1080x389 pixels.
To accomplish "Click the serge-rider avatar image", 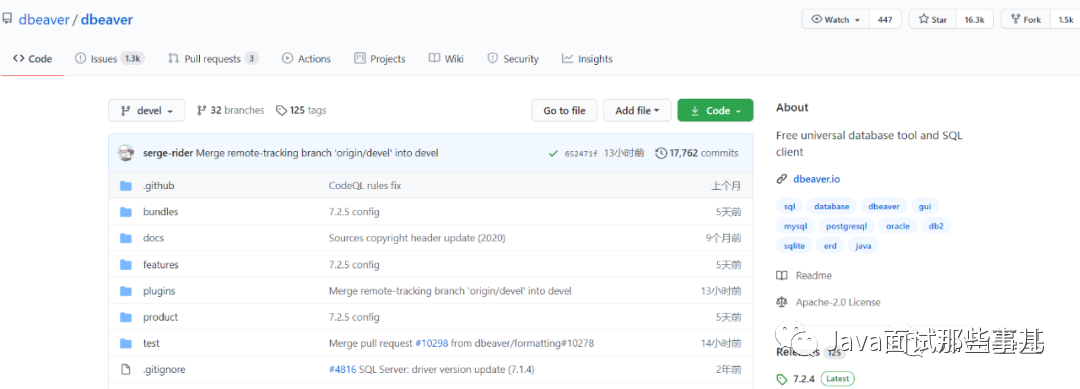I will 126,153.
